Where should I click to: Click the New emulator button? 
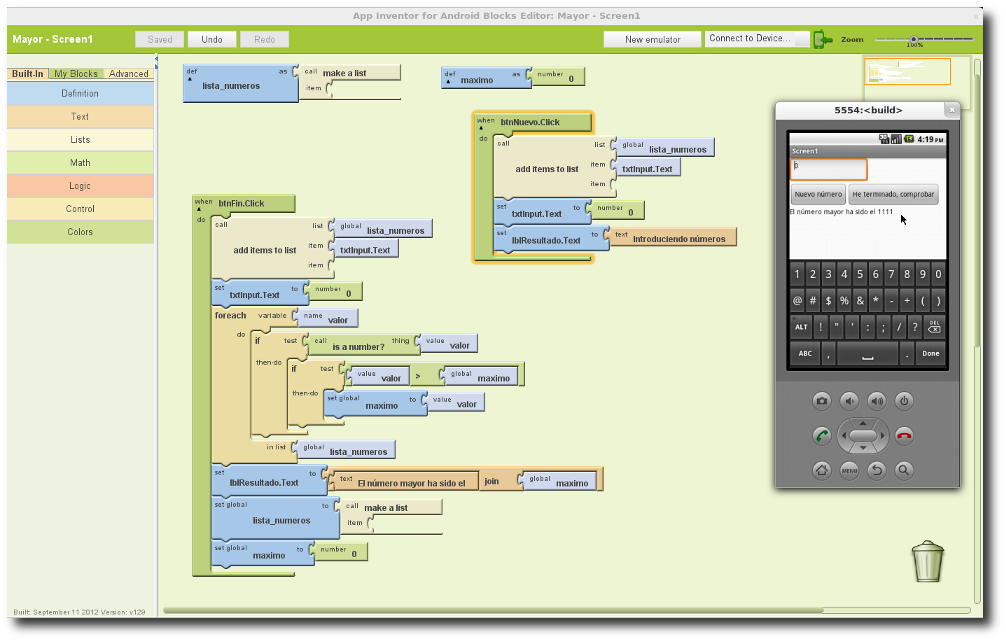click(652, 40)
